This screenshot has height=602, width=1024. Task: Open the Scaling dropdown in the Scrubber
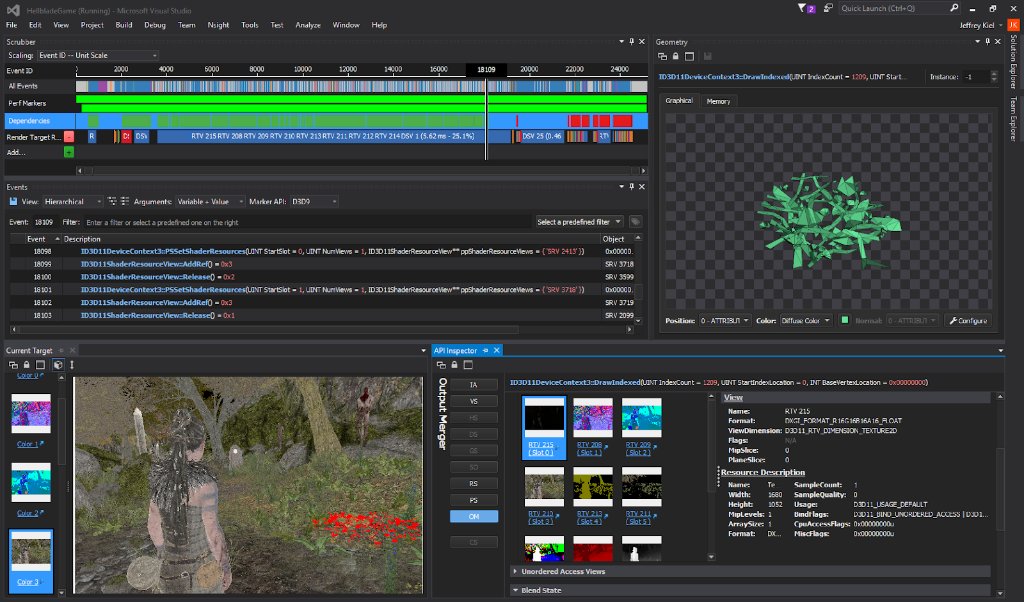click(x=97, y=55)
